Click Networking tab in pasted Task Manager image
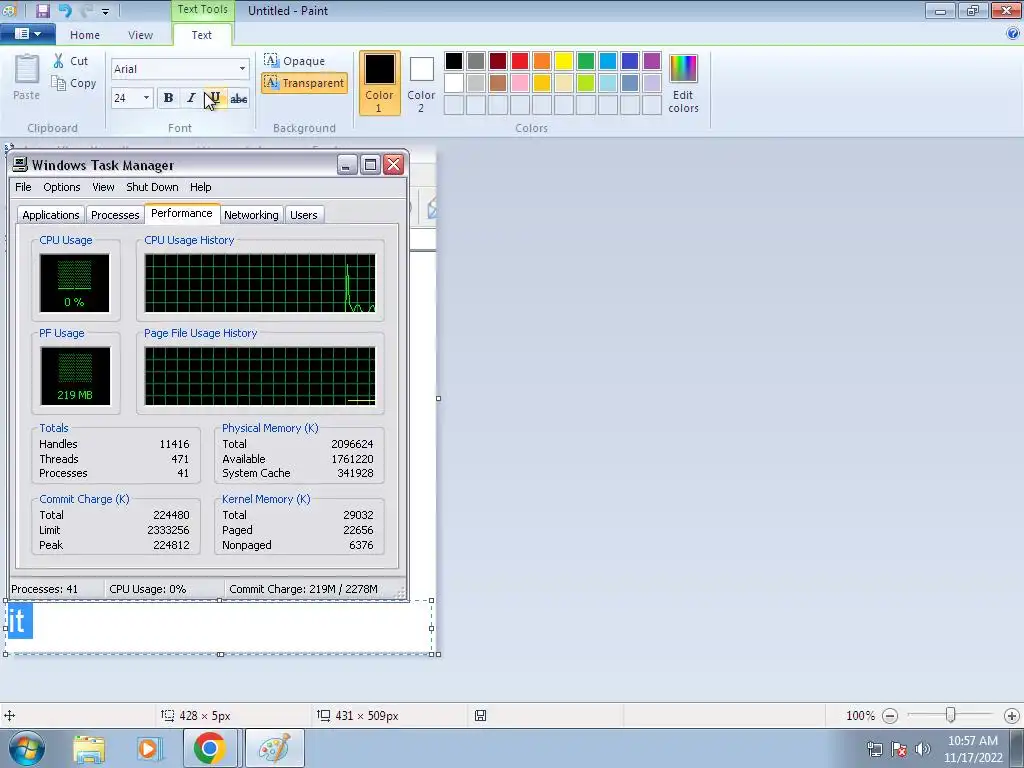 [x=251, y=215]
